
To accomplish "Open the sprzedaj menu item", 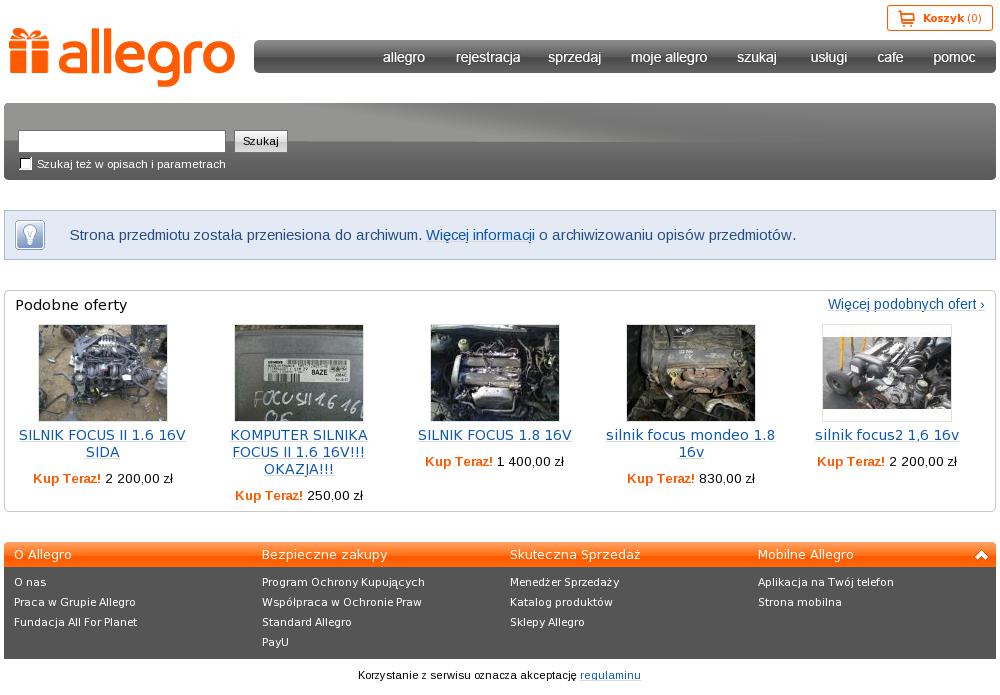I will 575,57.
